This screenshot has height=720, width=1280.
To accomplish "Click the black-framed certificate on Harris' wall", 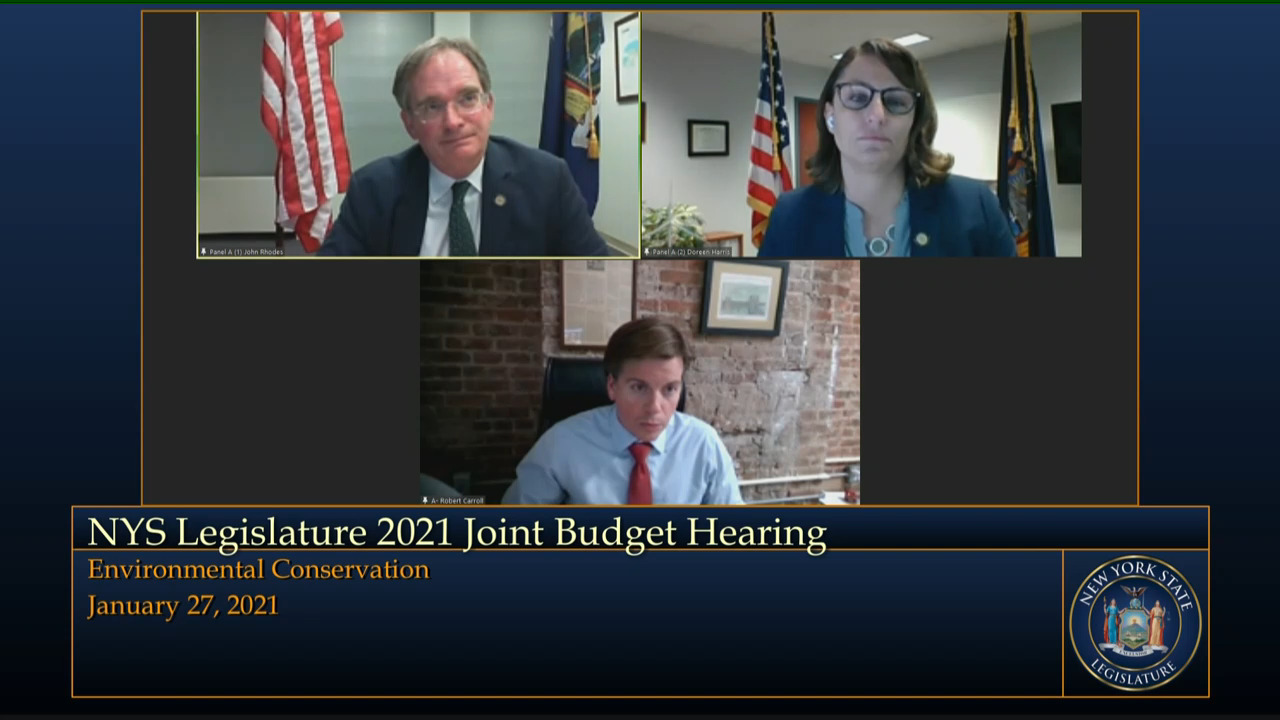I will (x=708, y=137).
